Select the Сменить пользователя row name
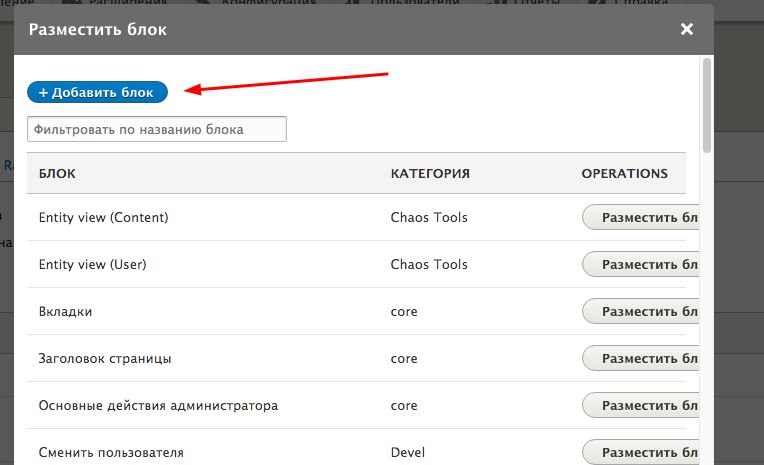764x465 pixels. coord(111,453)
